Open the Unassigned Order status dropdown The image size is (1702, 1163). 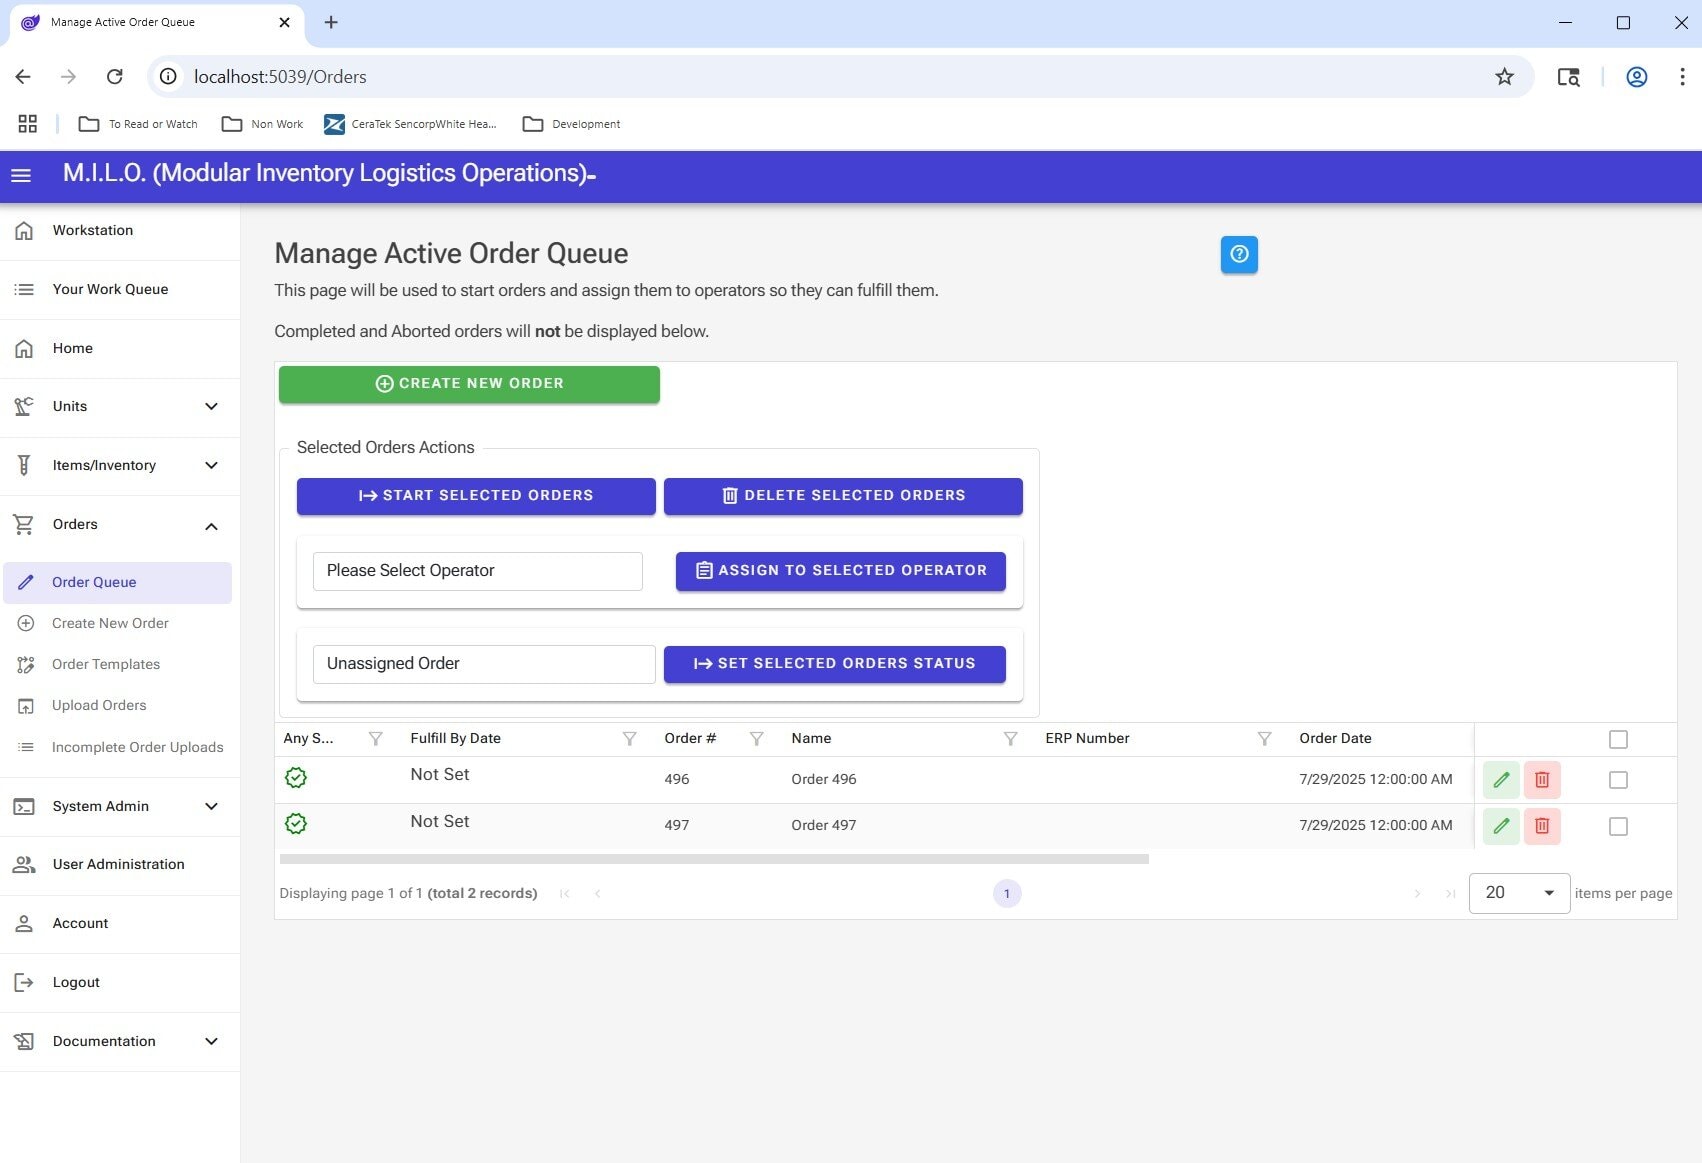tap(484, 664)
